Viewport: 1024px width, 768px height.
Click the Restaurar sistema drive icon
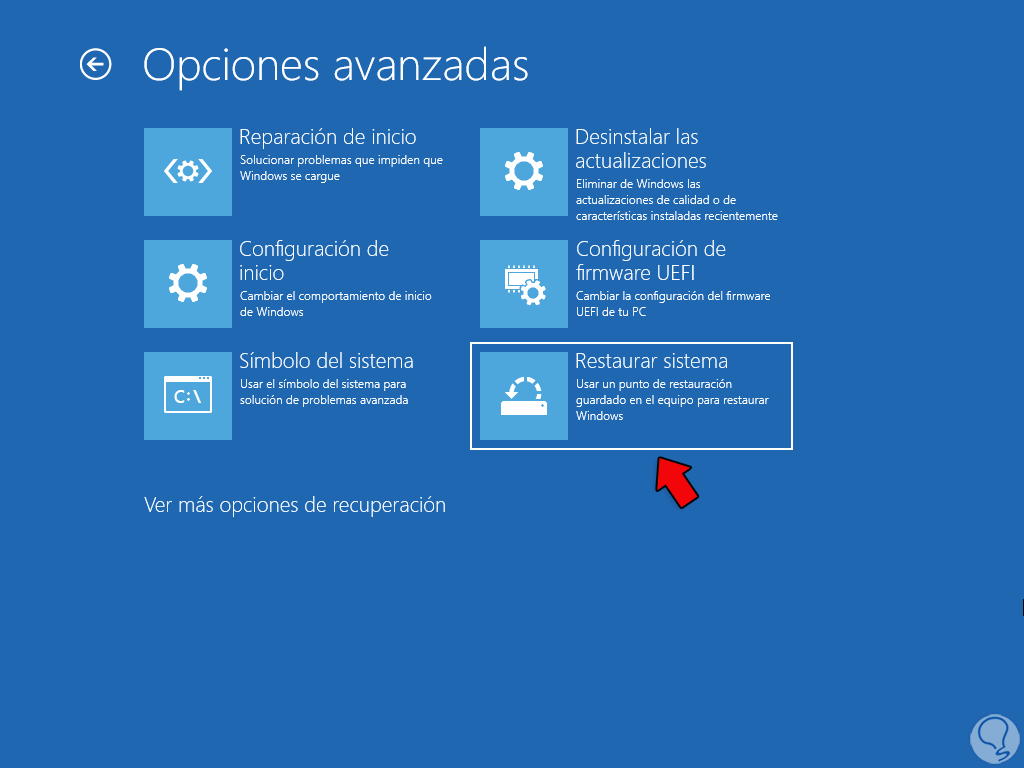click(524, 396)
